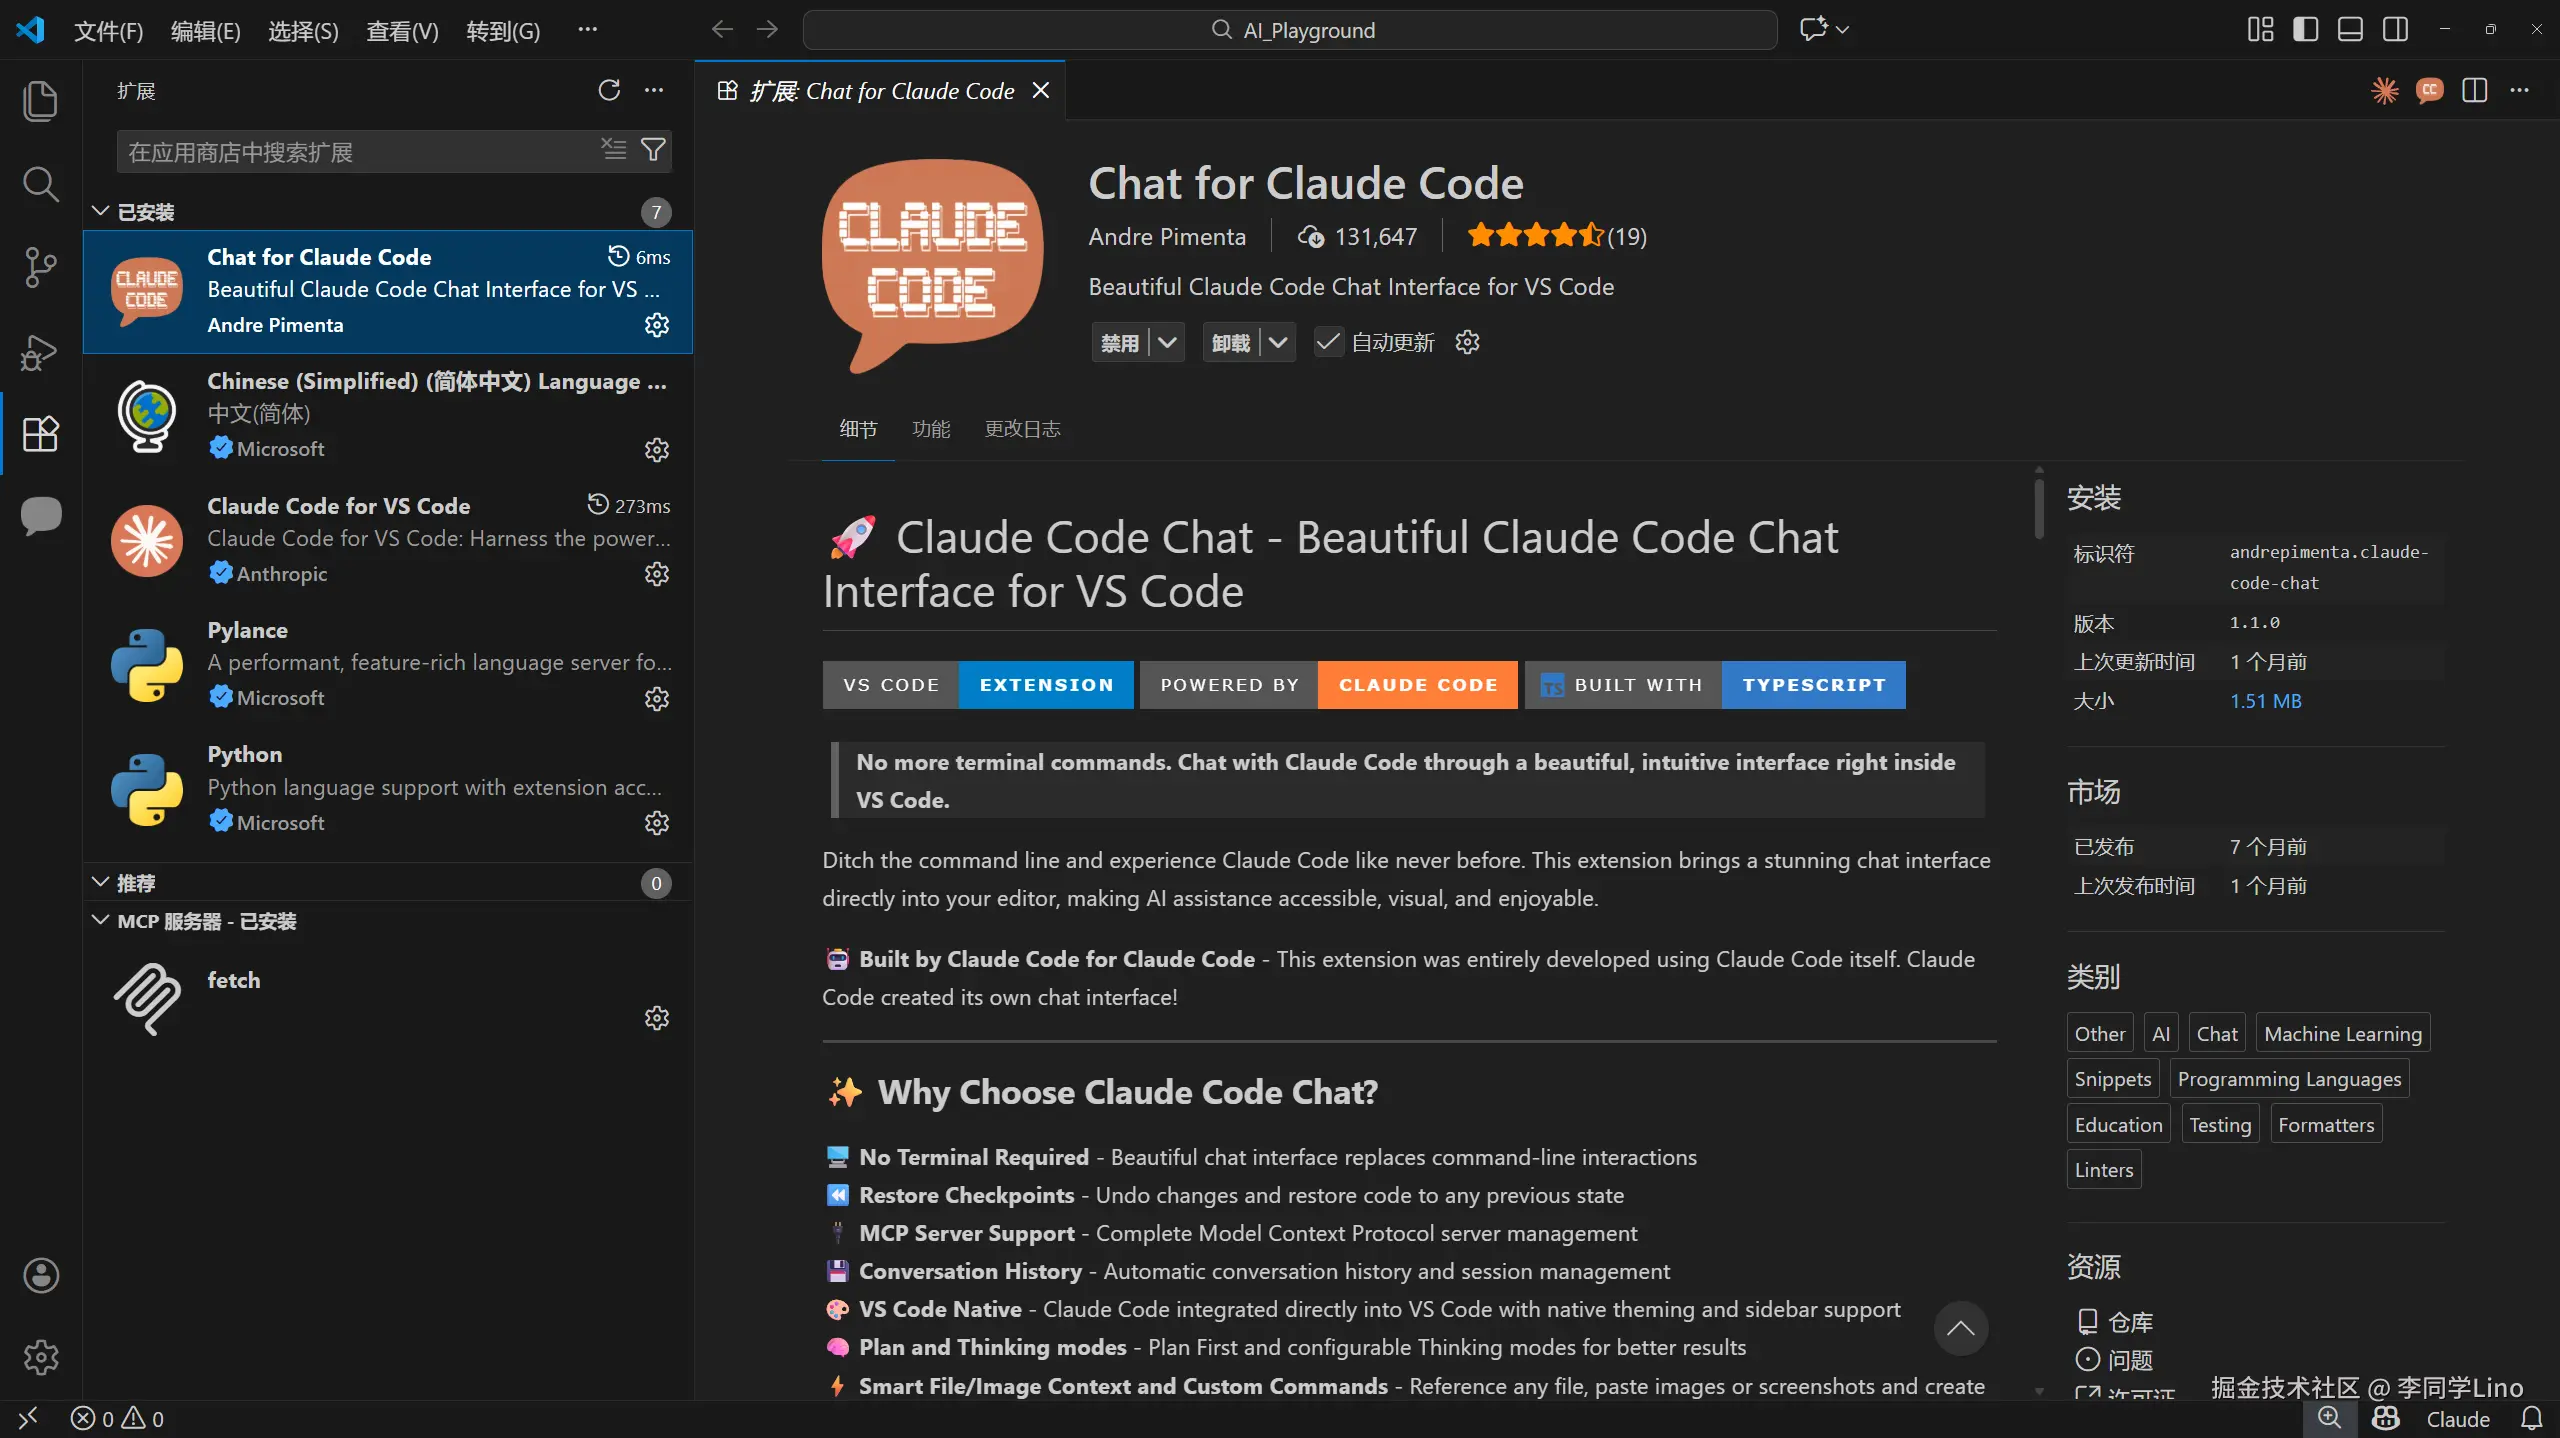Open the Uninstall button dropdown arrow
This screenshot has height=1438, width=2560.
coord(1278,343)
